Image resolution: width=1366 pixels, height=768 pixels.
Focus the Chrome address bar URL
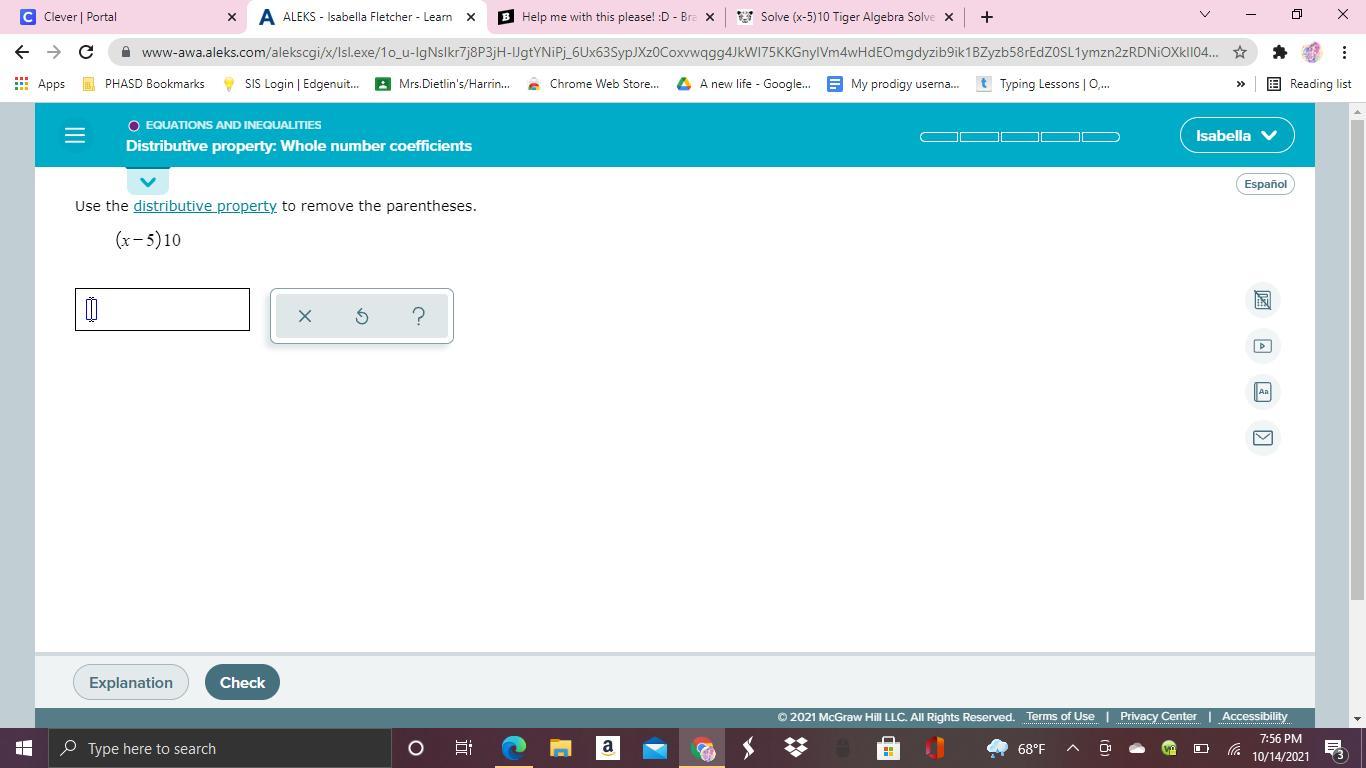point(680,52)
